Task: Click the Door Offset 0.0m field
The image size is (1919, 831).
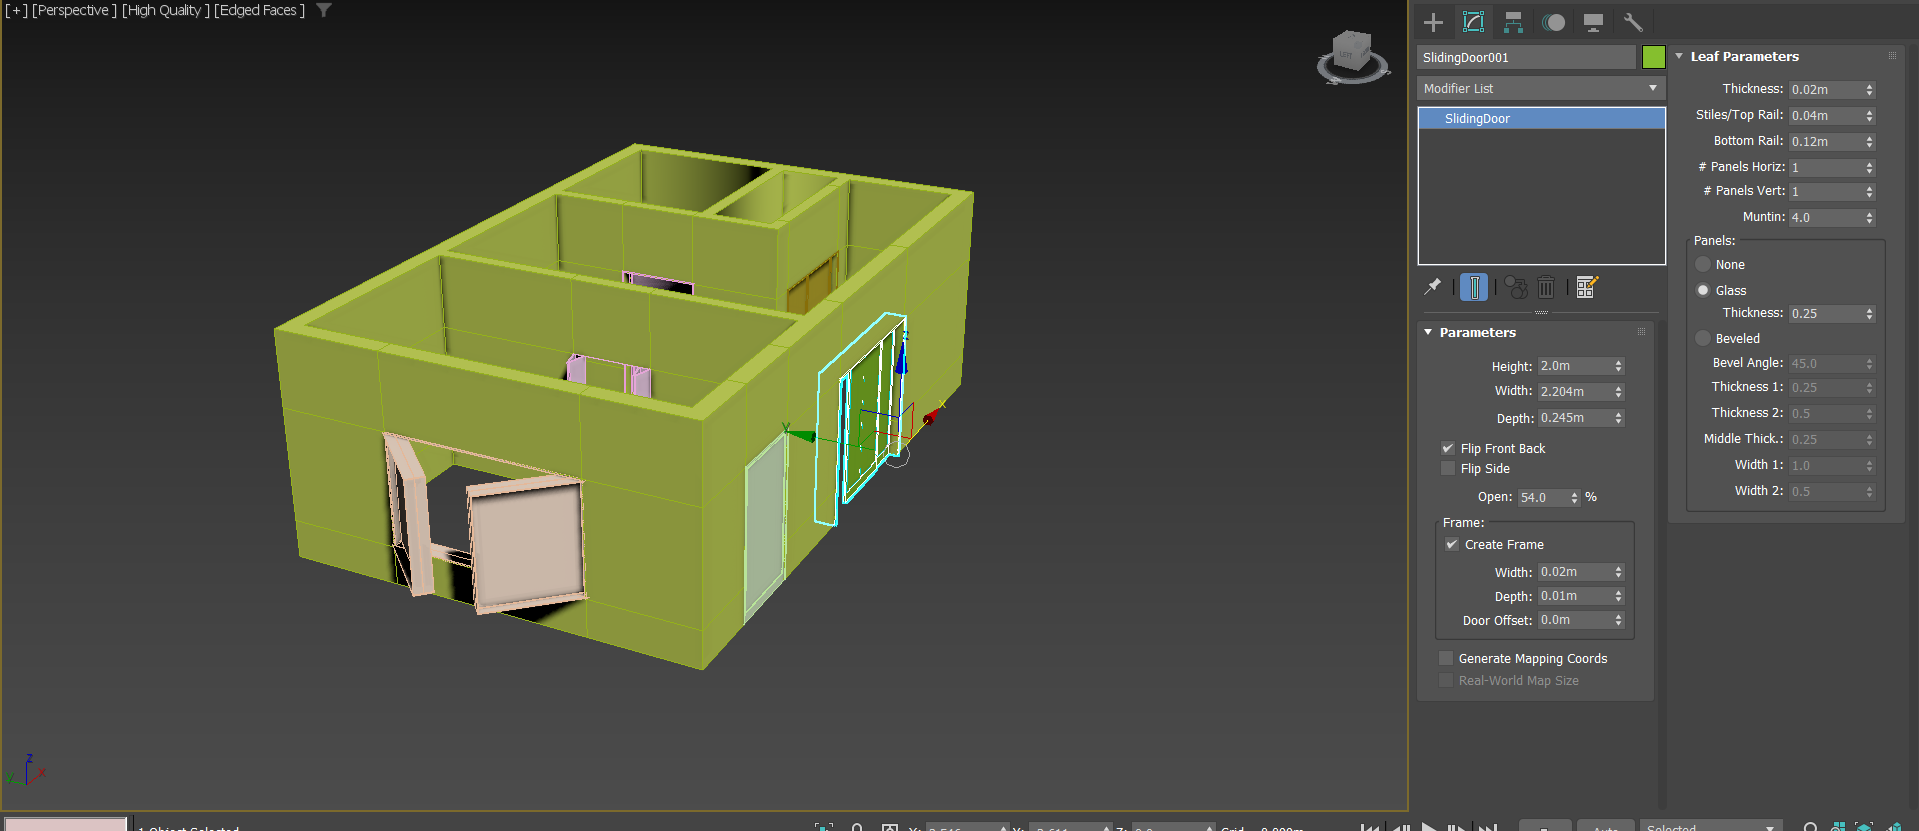Action: click(1575, 620)
